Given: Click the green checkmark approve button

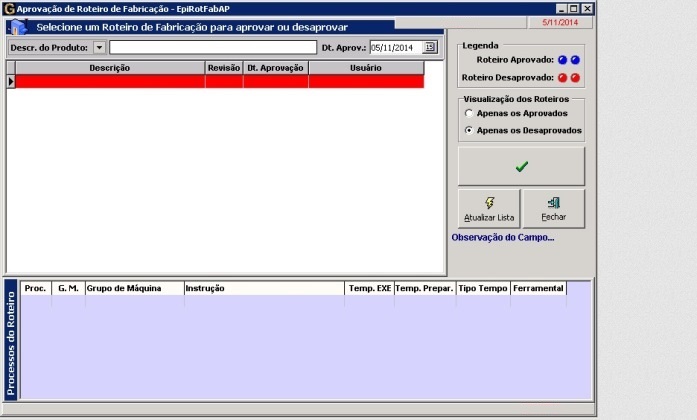Looking at the screenshot, I should 521,166.
